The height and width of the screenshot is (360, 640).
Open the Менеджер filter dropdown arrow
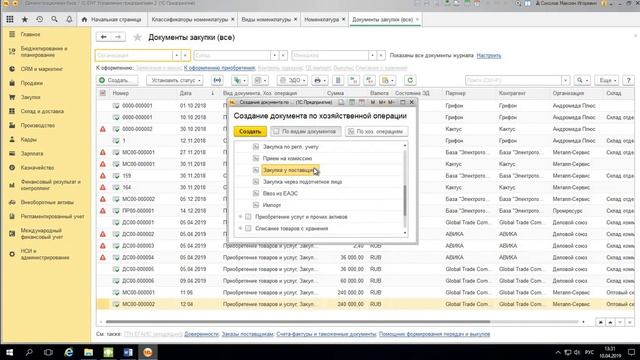click(x=372, y=55)
